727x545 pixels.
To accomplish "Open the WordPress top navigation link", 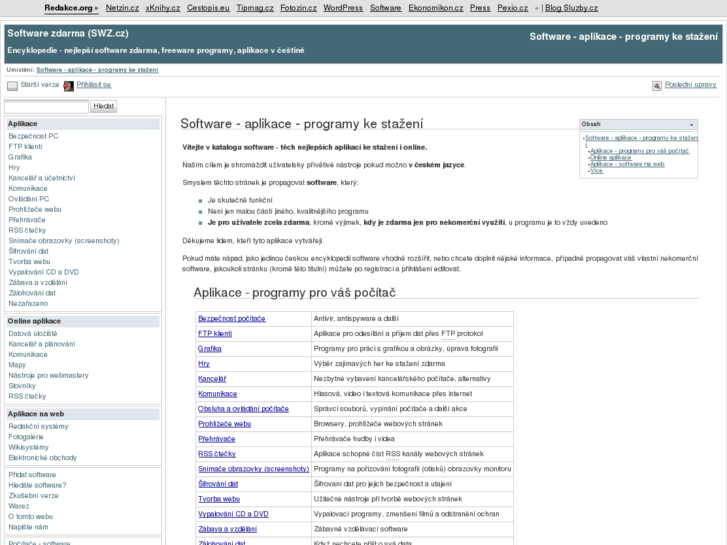I will [x=343, y=8].
